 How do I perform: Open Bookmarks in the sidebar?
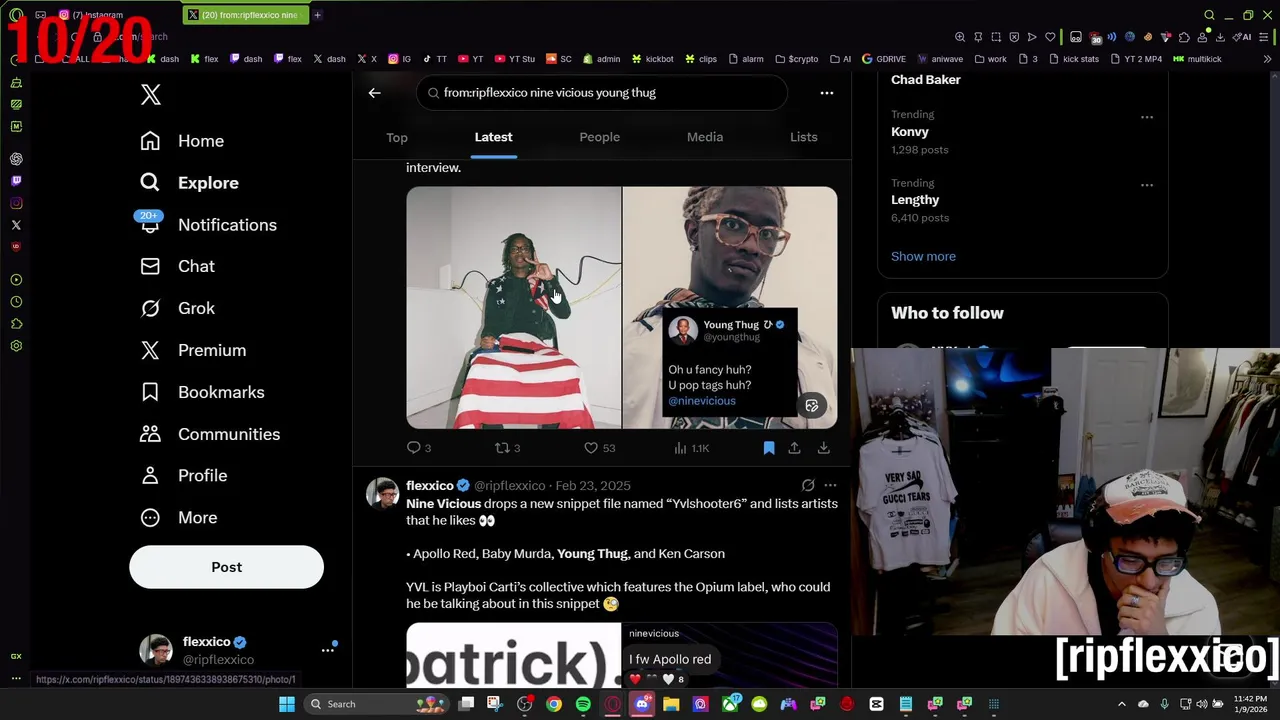click(202, 393)
